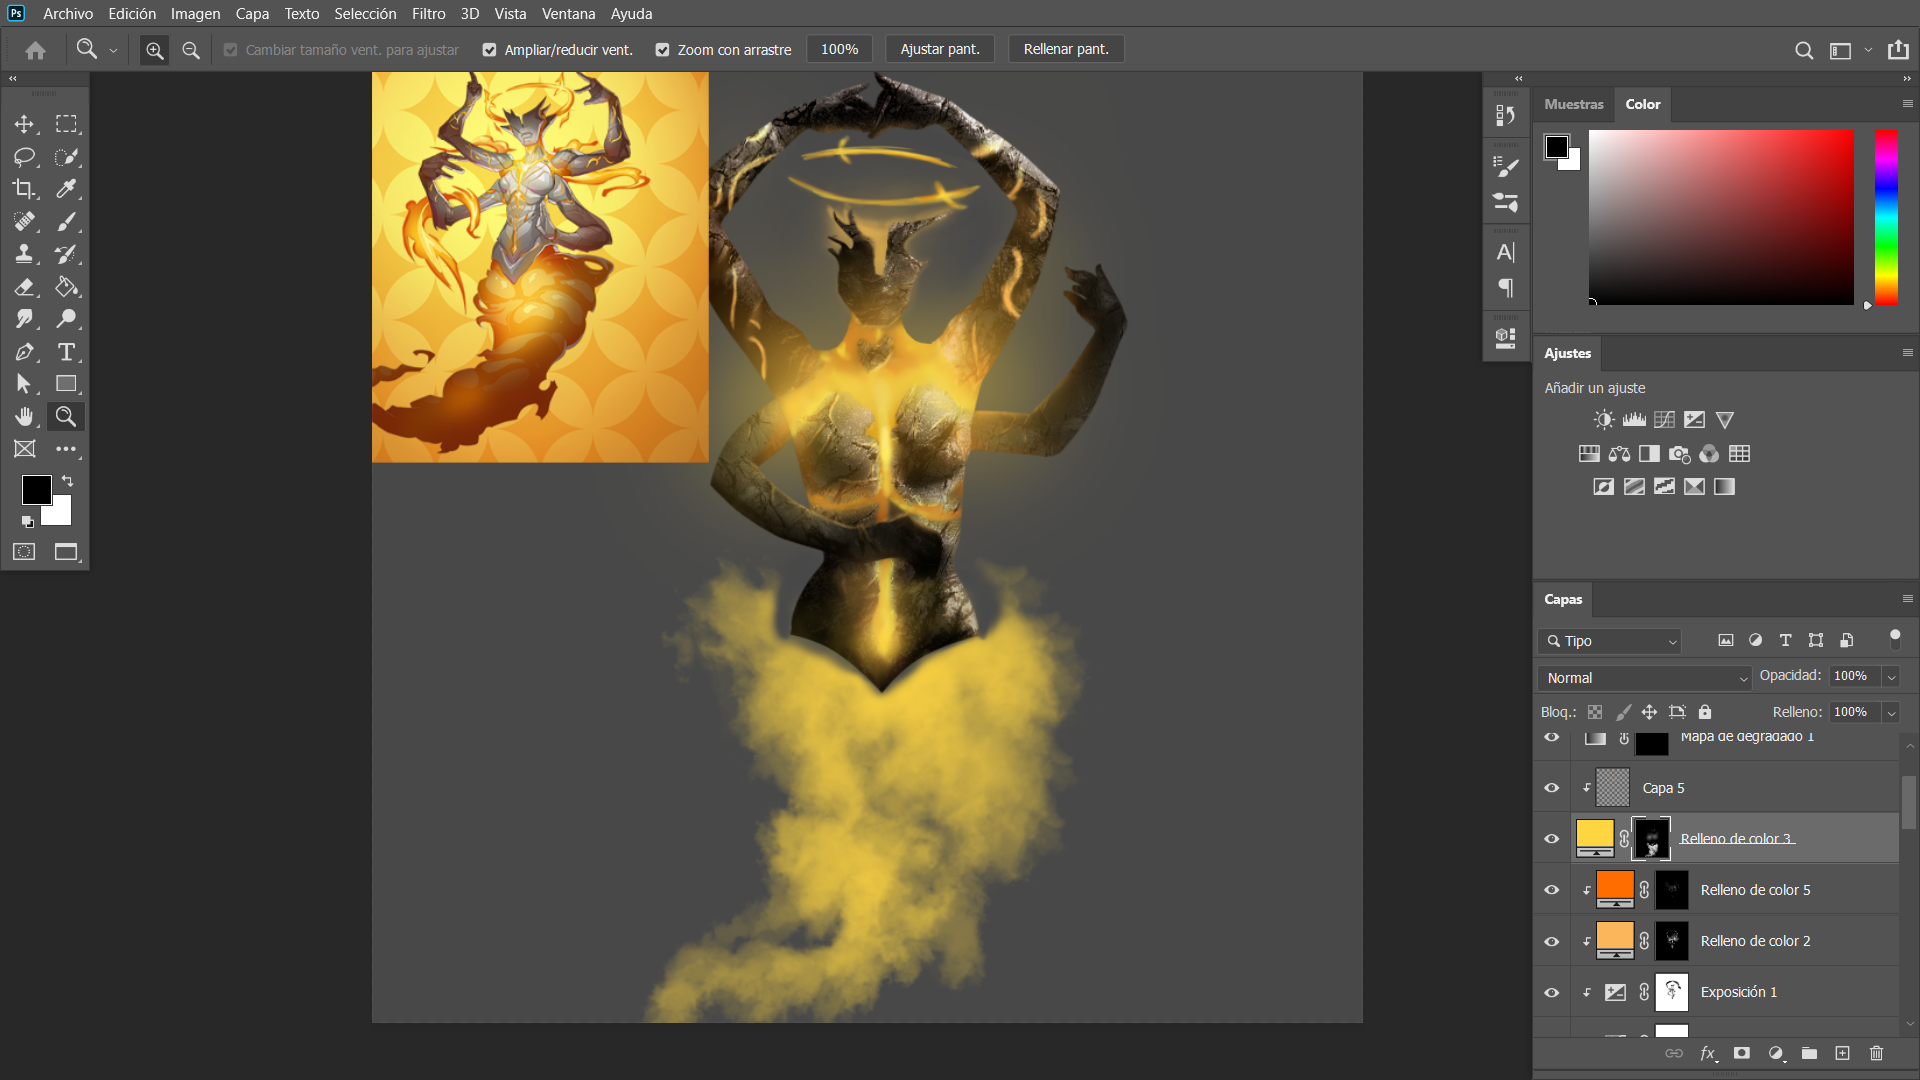
Task: Select the Rectangular Marquee tool
Action: [66, 124]
